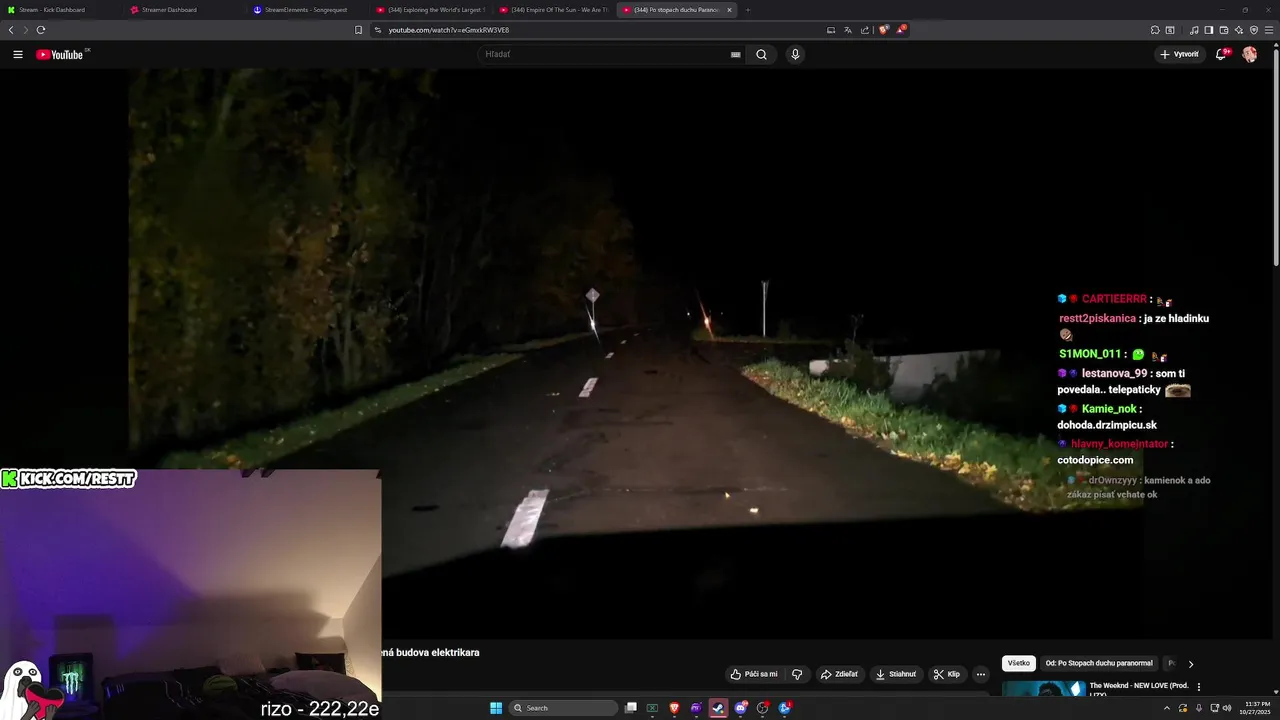Open the YouTube notifications bell
The width and height of the screenshot is (1280, 720).
[1221, 55]
